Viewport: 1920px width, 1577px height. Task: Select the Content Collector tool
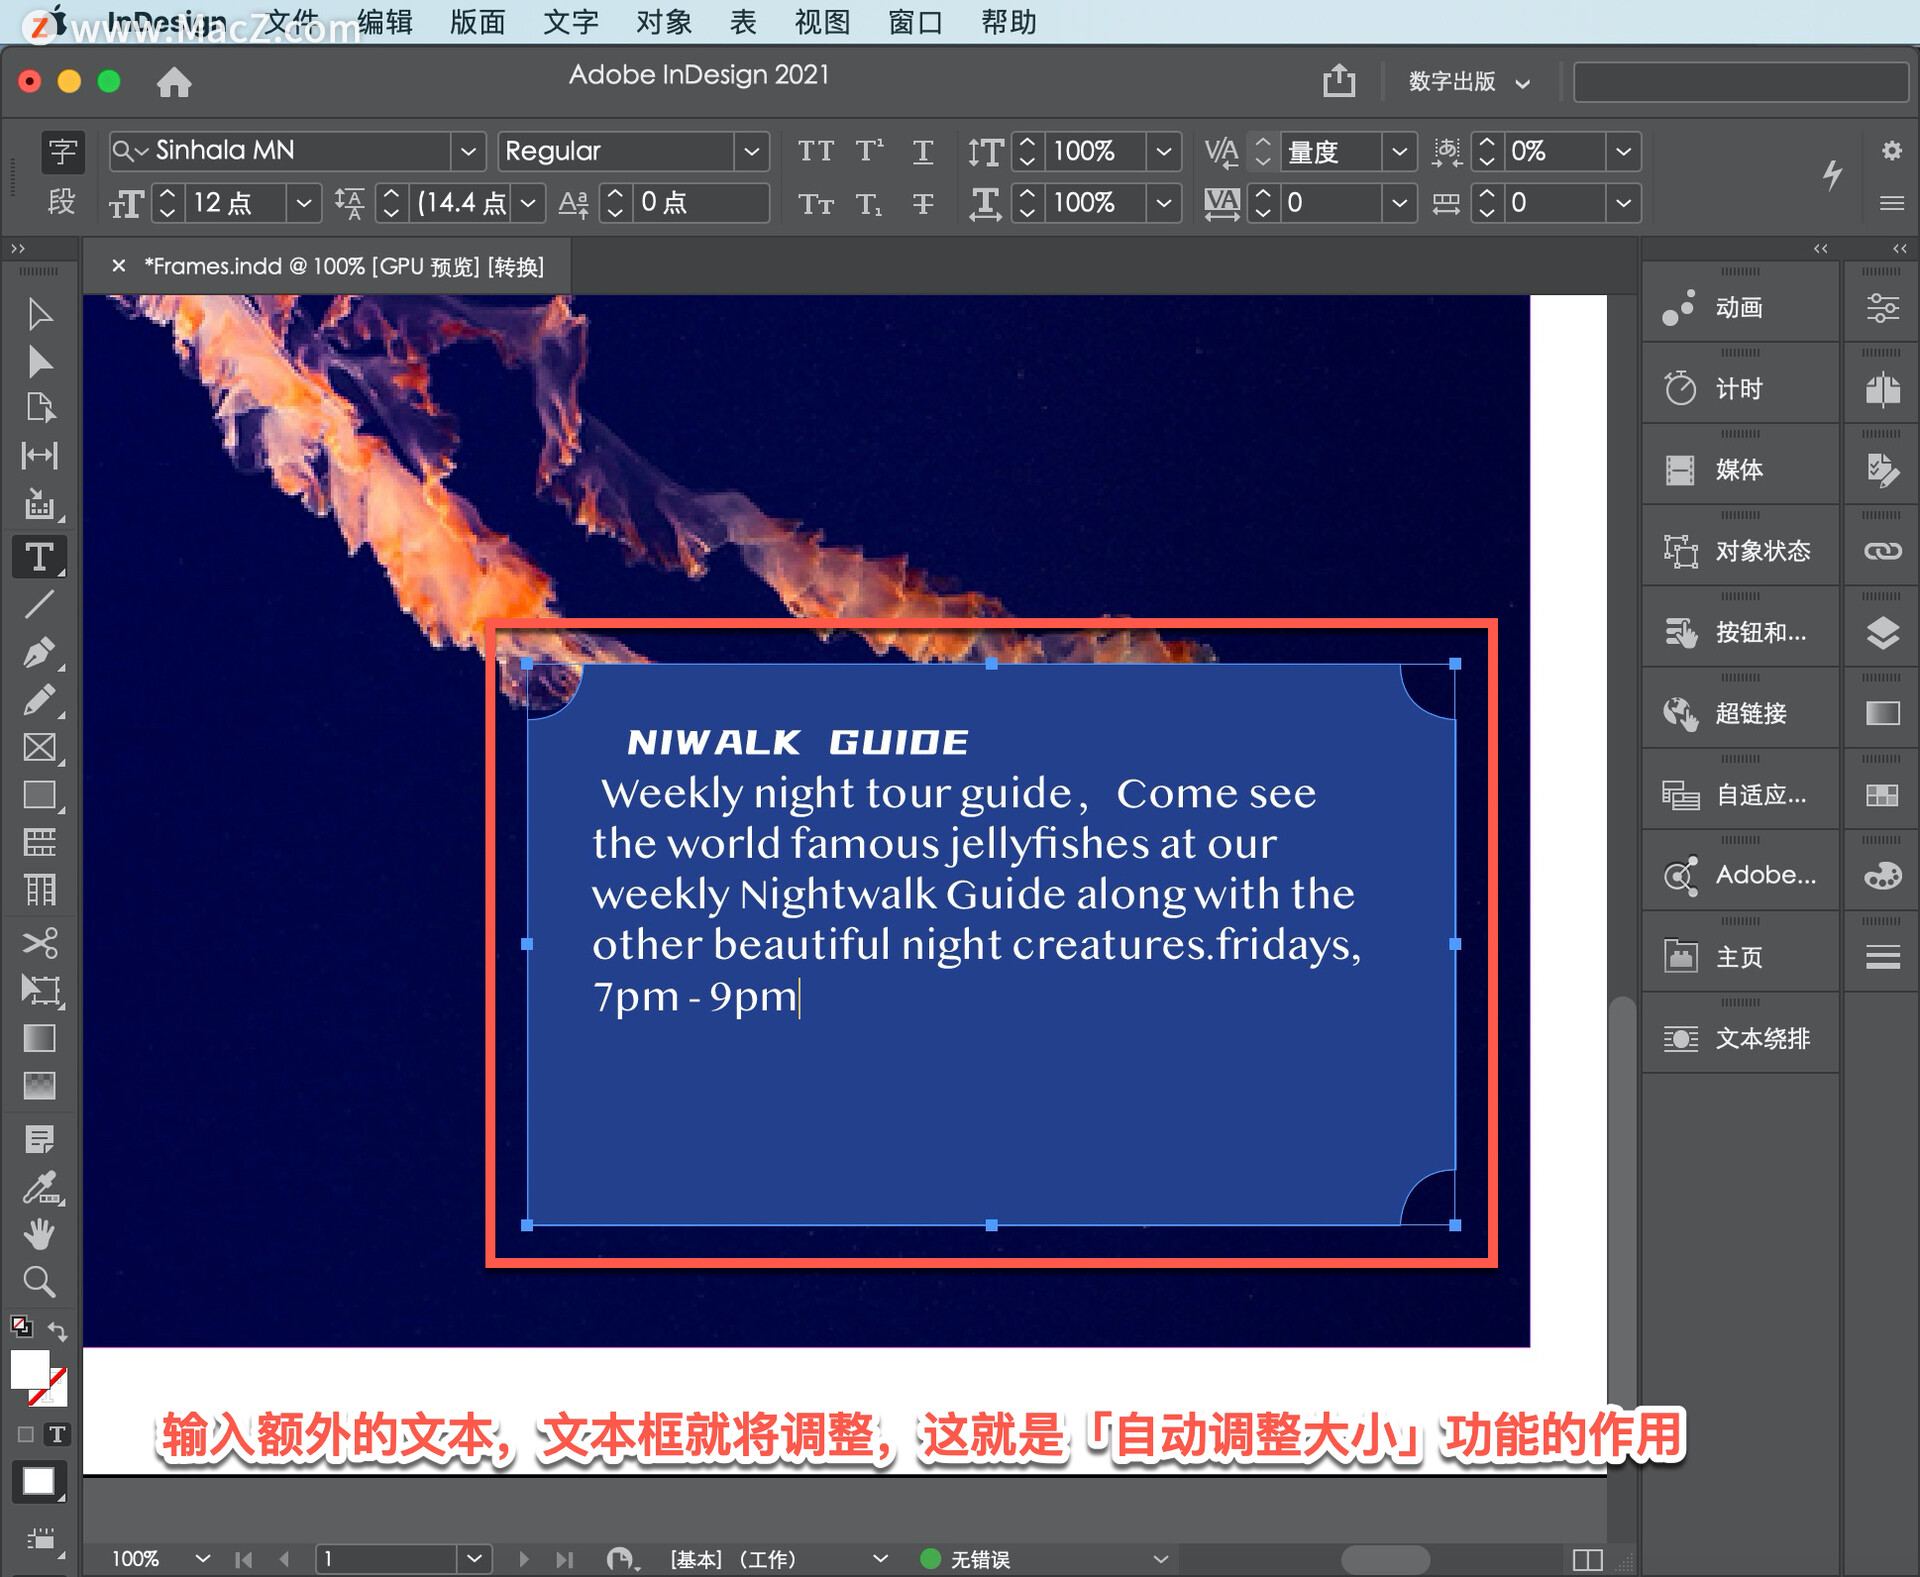click(x=39, y=504)
